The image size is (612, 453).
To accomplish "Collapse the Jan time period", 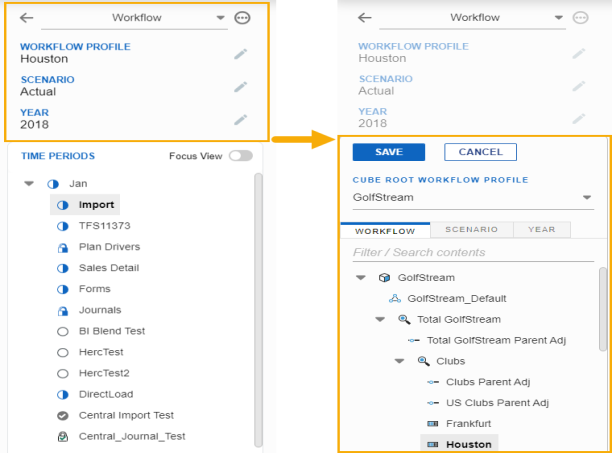I will click(28, 184).
